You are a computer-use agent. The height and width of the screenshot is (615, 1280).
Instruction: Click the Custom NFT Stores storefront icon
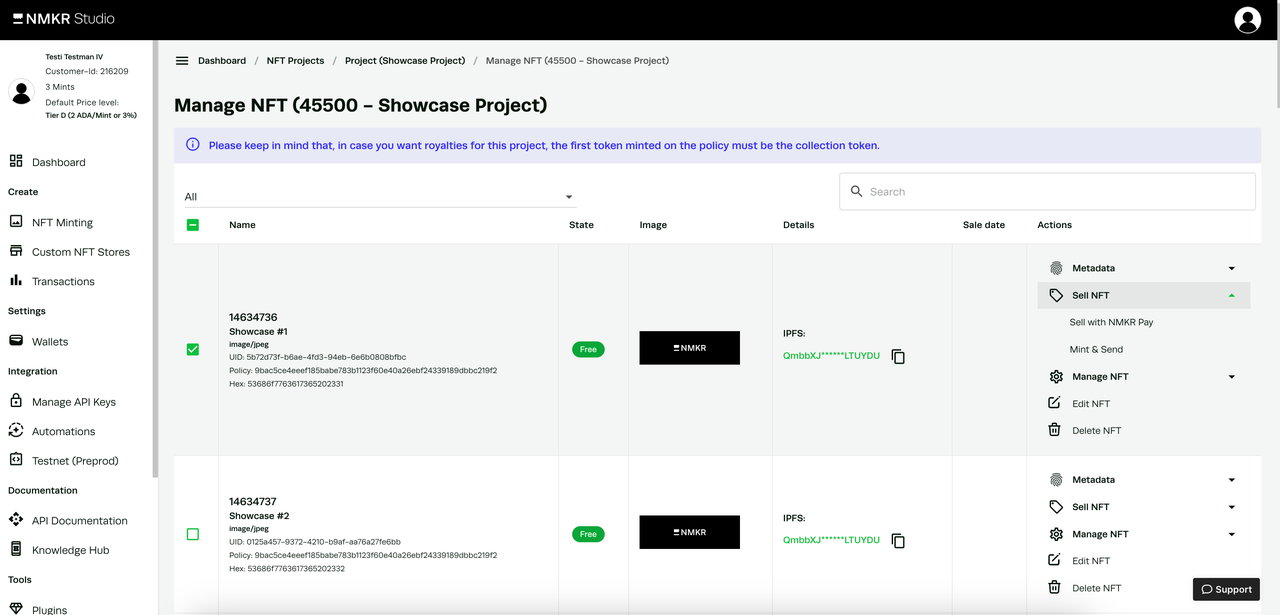point(16,251)
